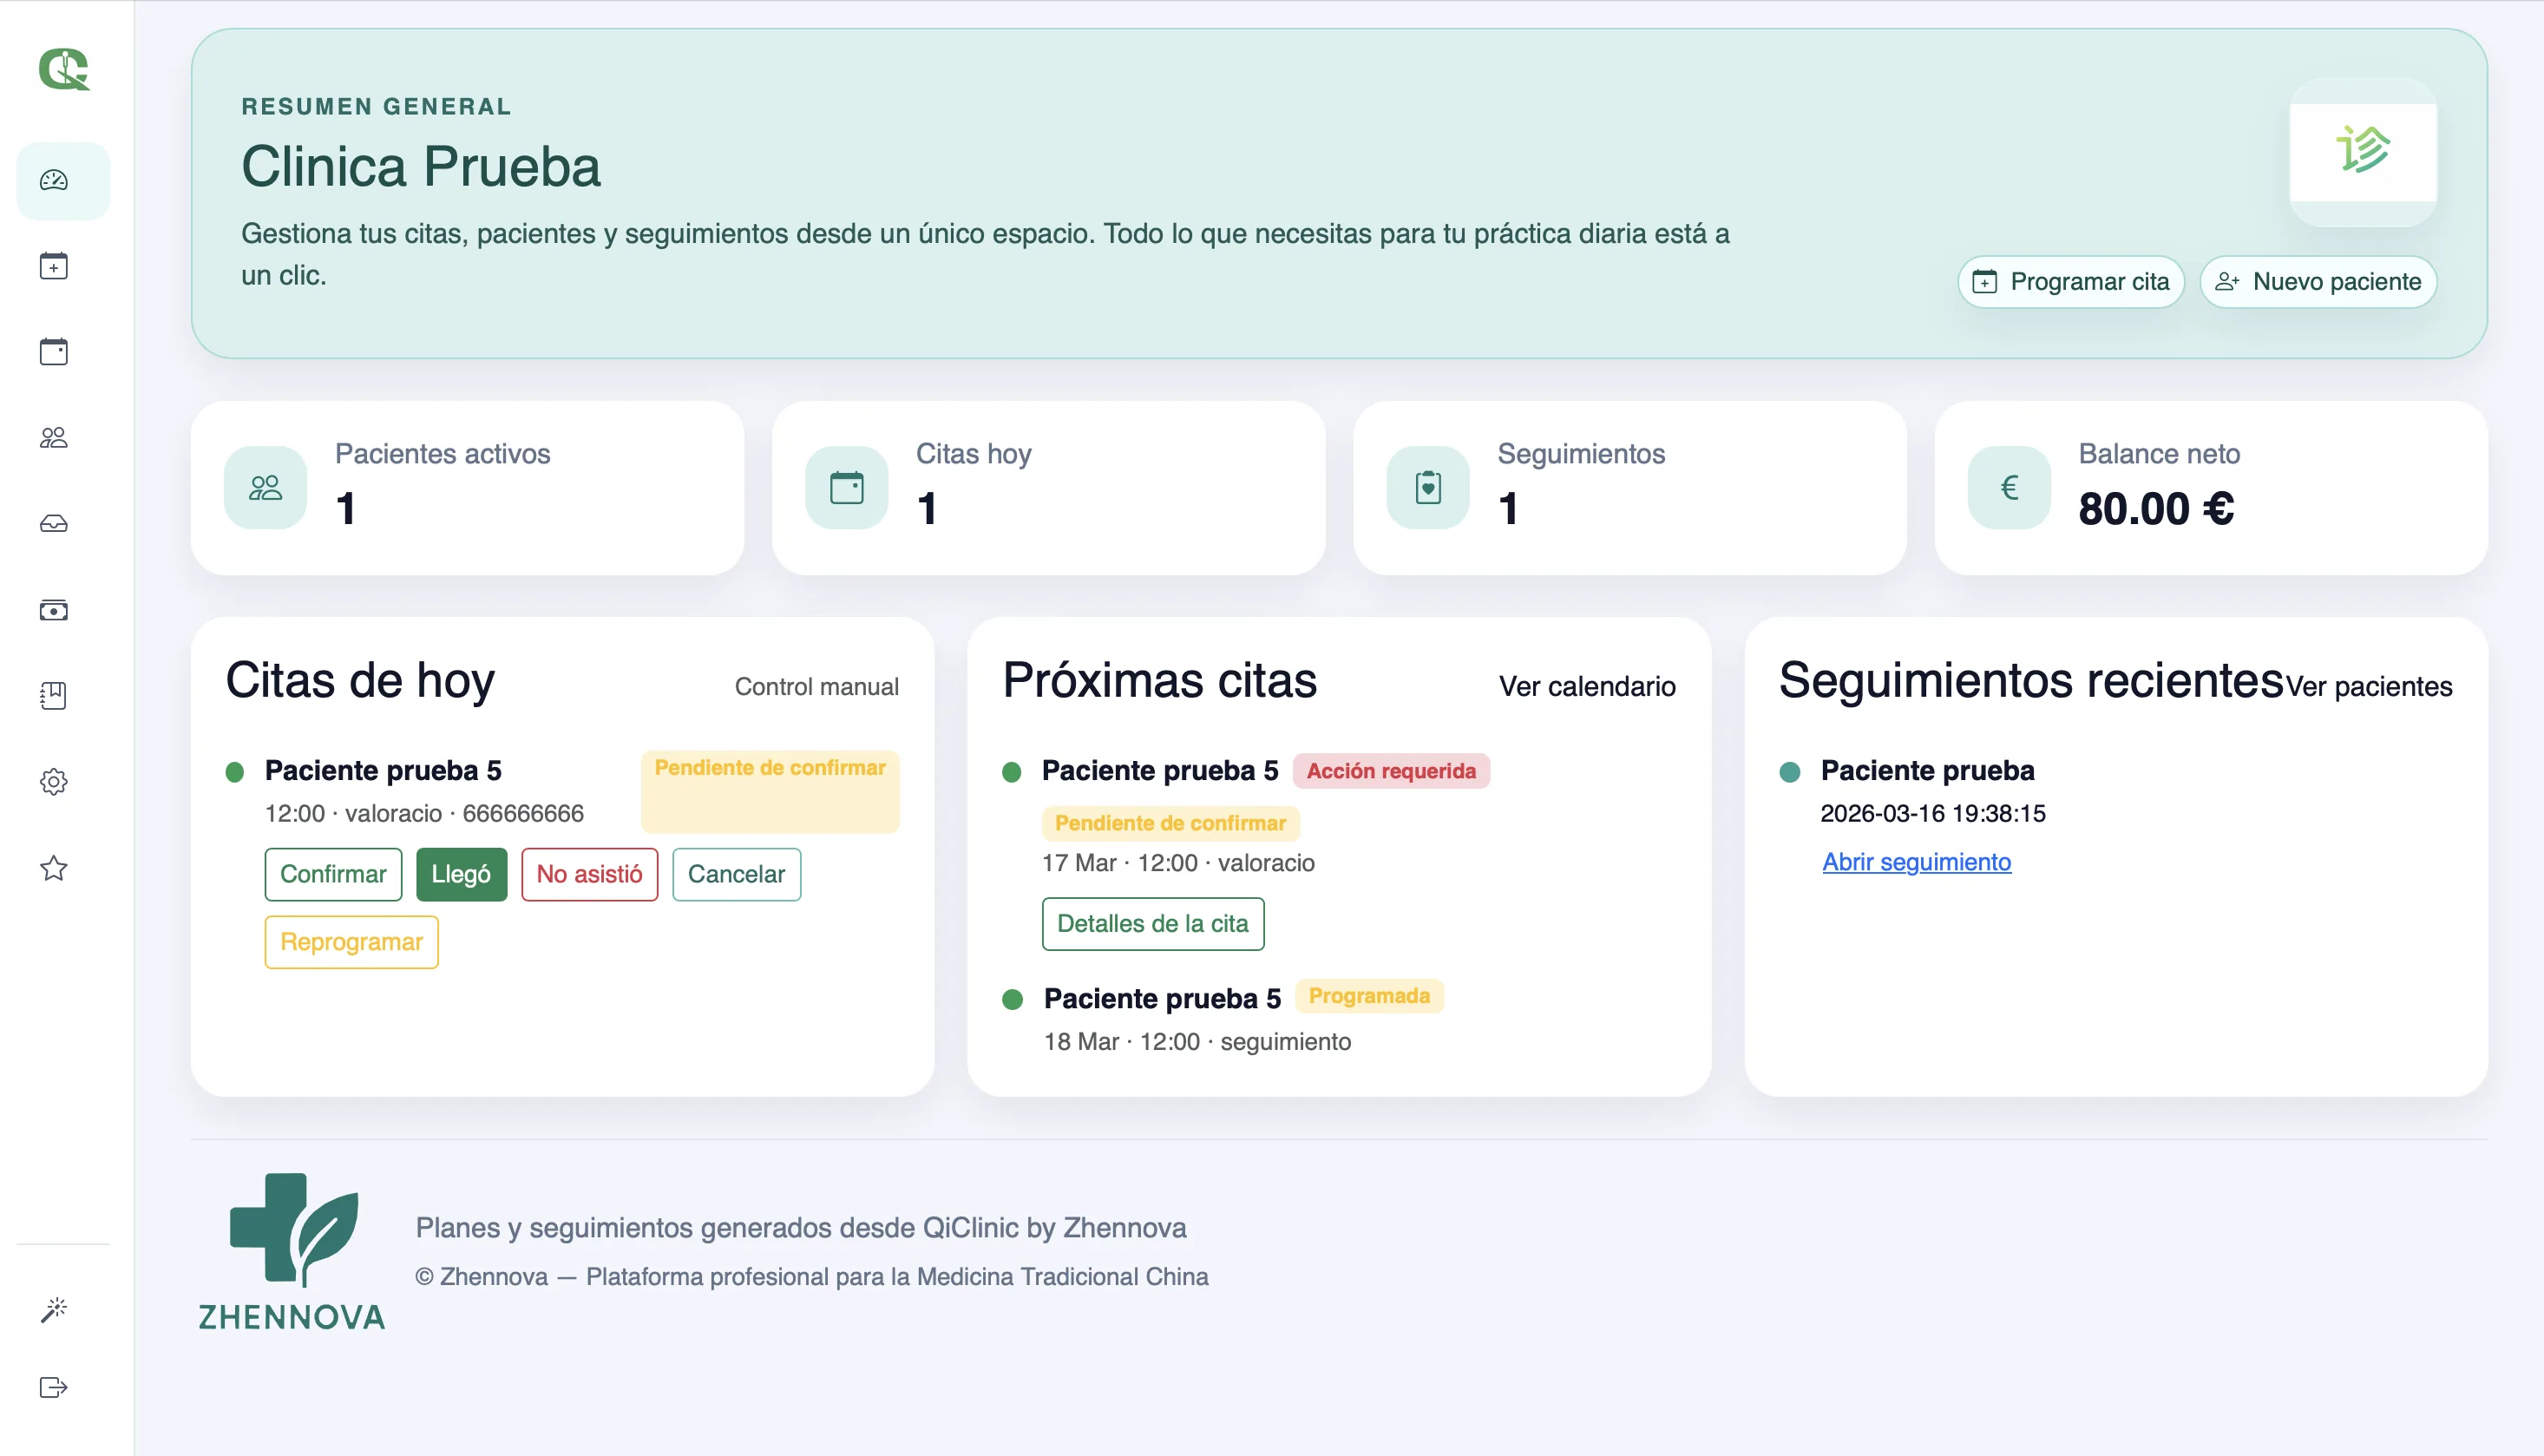Open the magic wand icon in sidebar
The height and width of the screenshot is (1456, 2544).
[54, 1309]
